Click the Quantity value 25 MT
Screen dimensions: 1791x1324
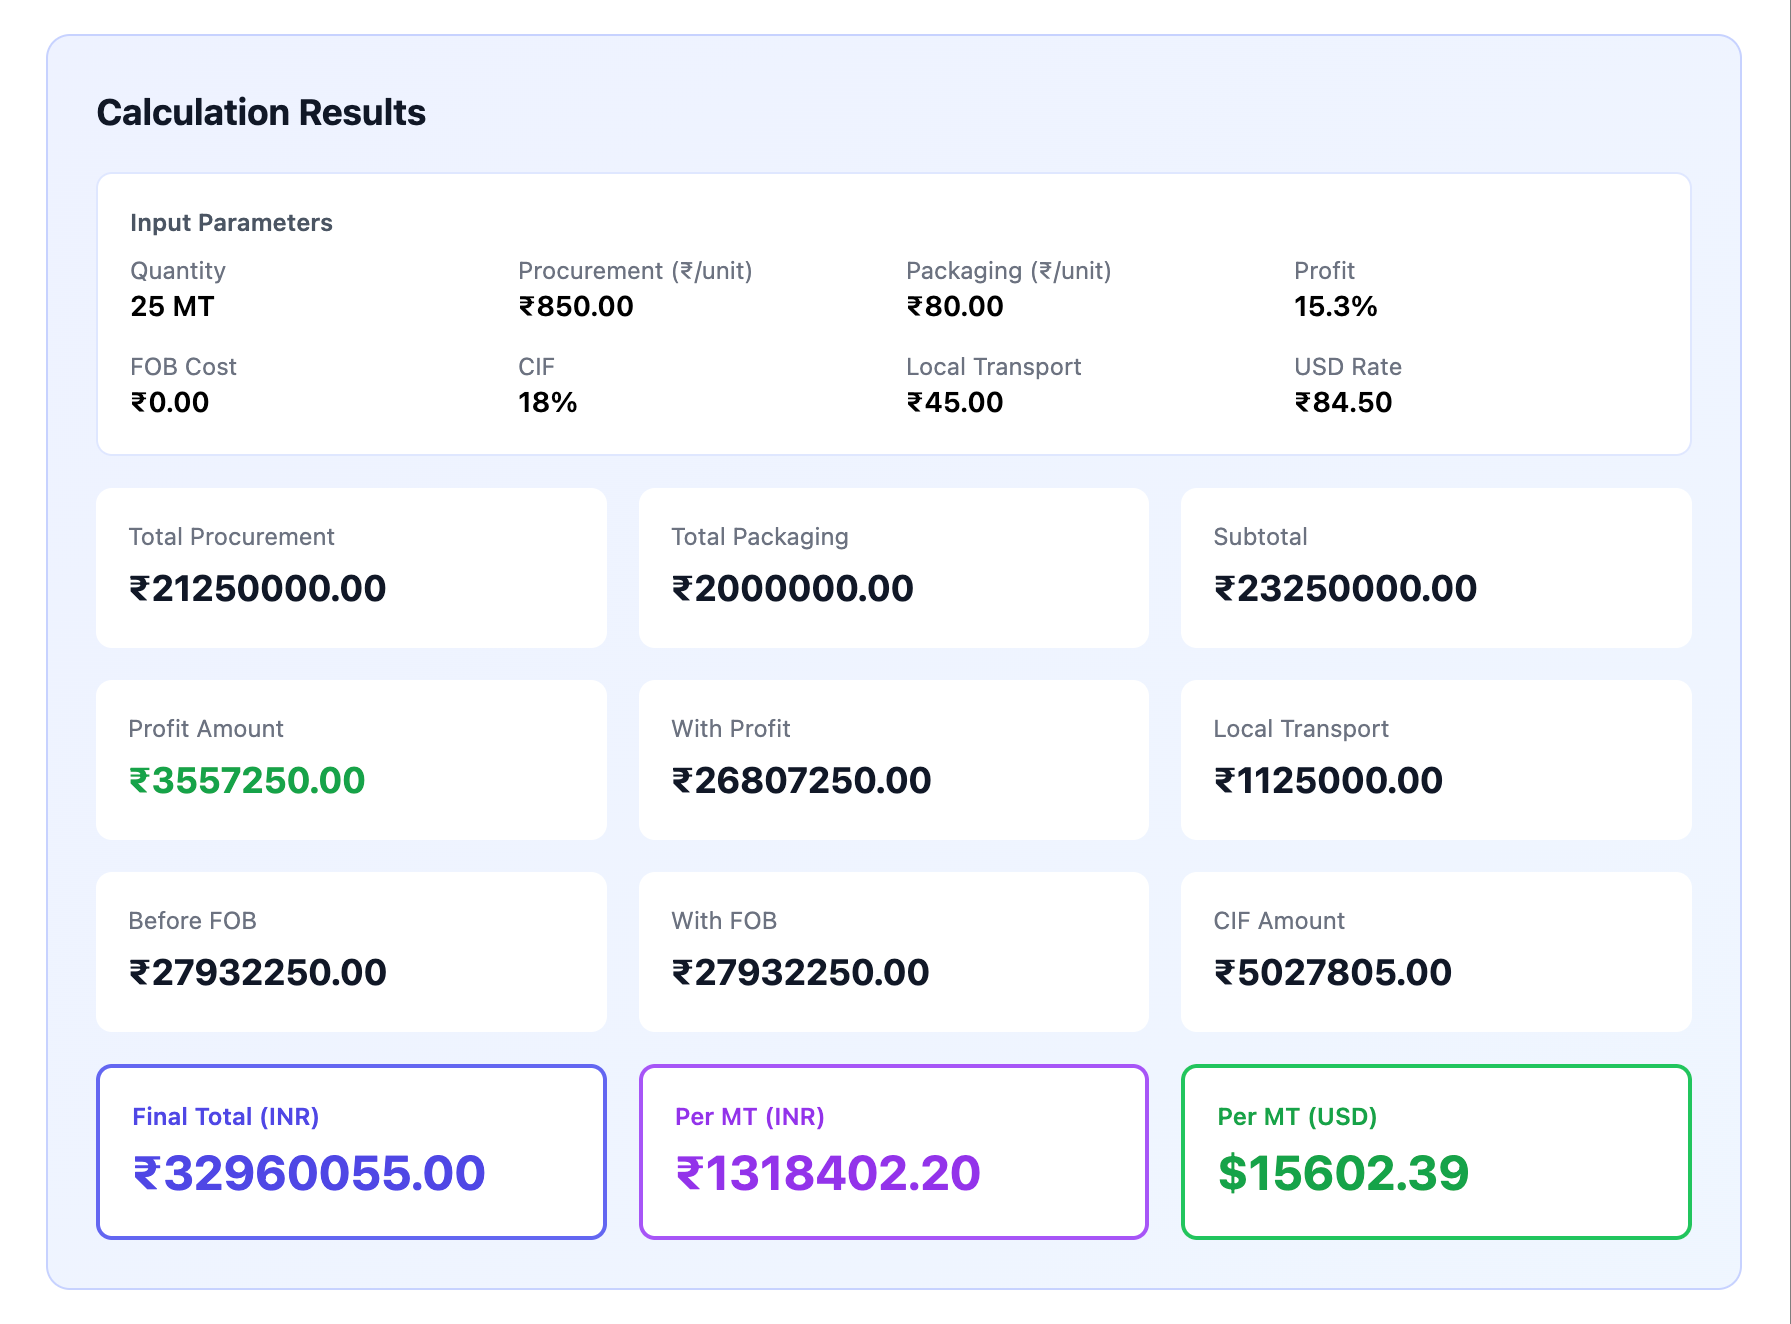170,306
